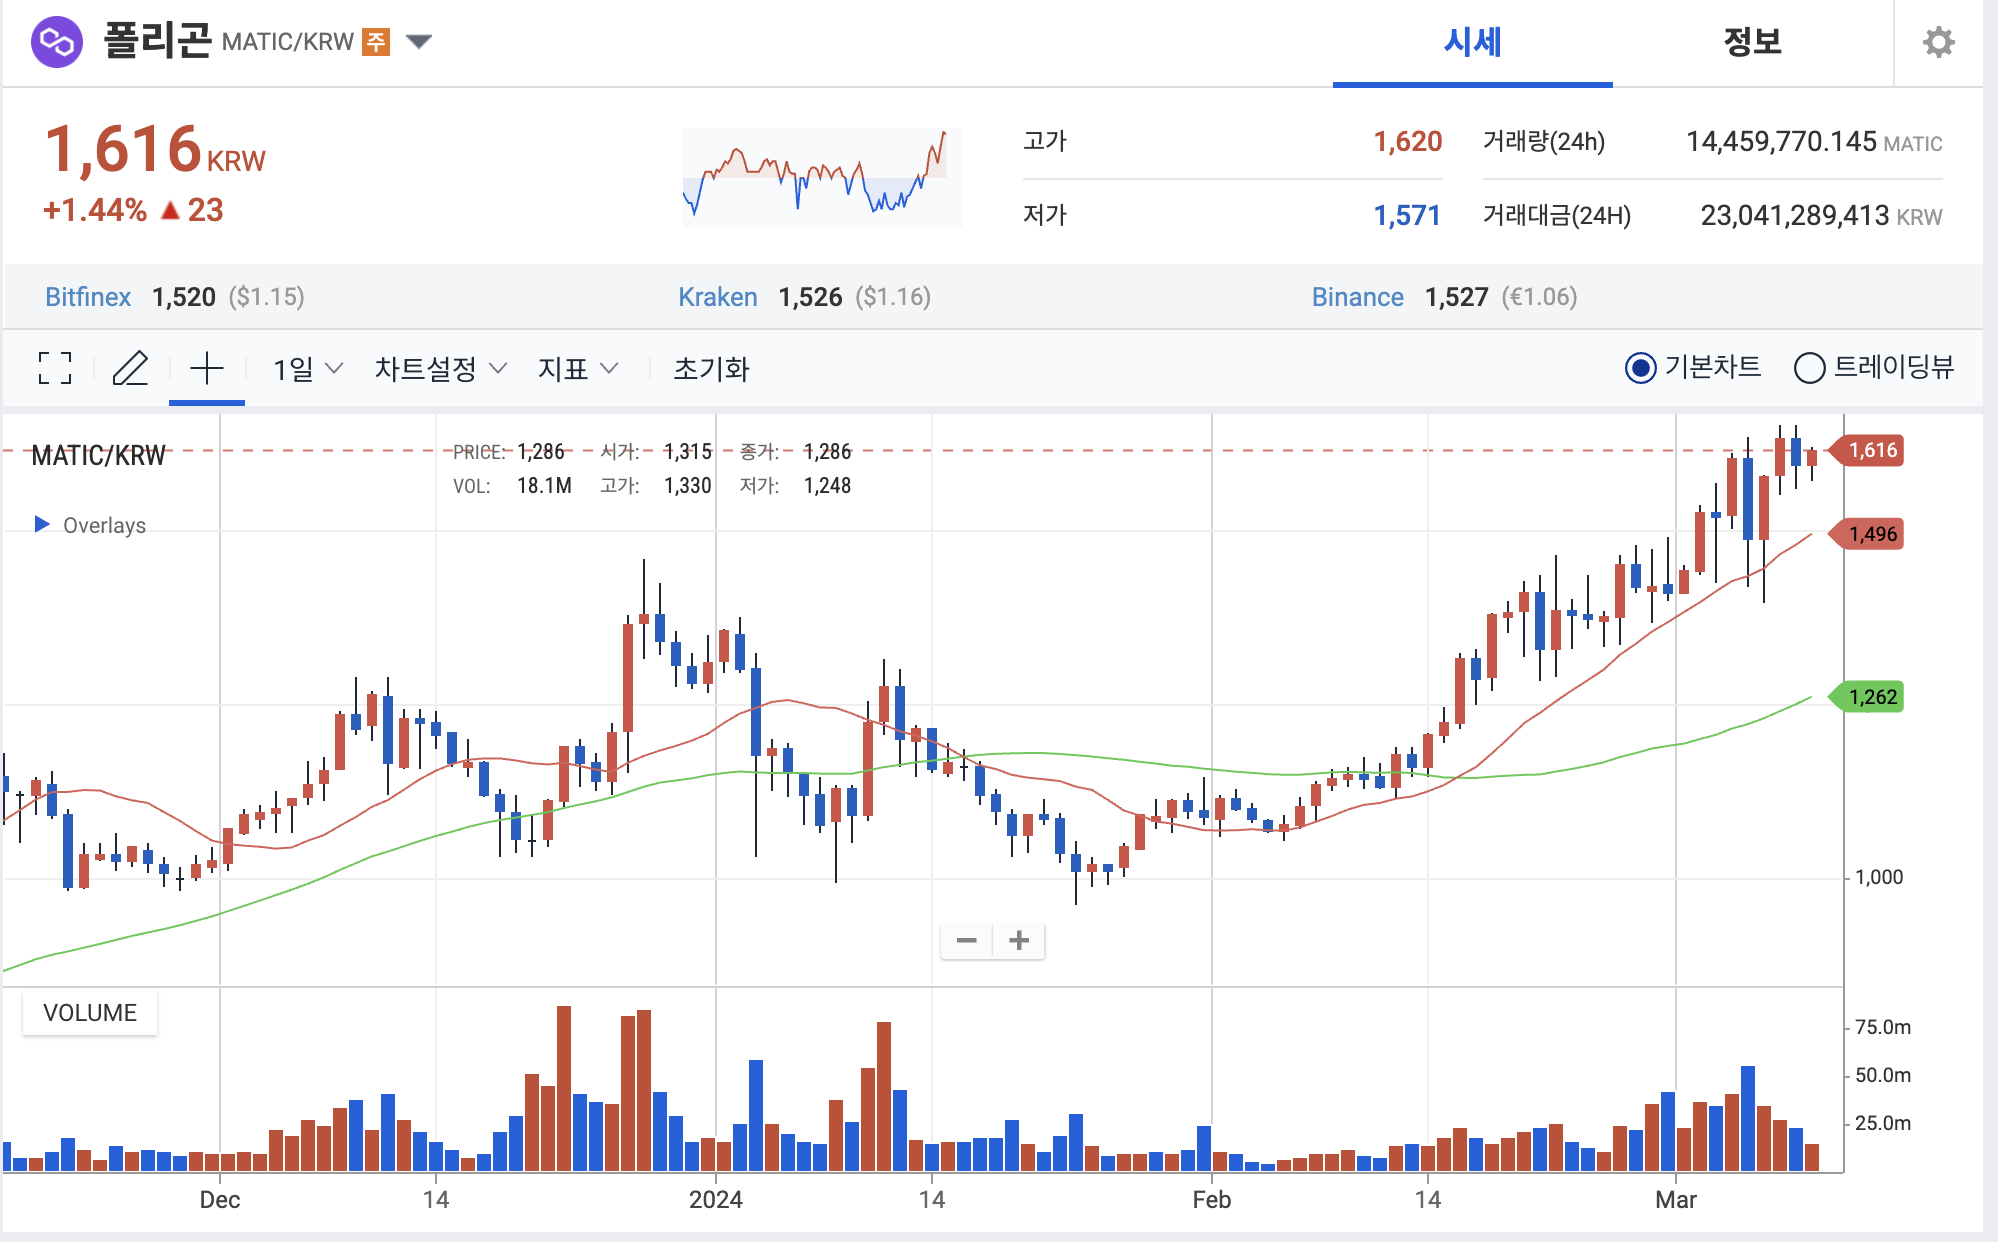Screen dimensions: 1998x1242
Task: Select the 트레이딩뷰 radio button
Action: click(1809, 368)
